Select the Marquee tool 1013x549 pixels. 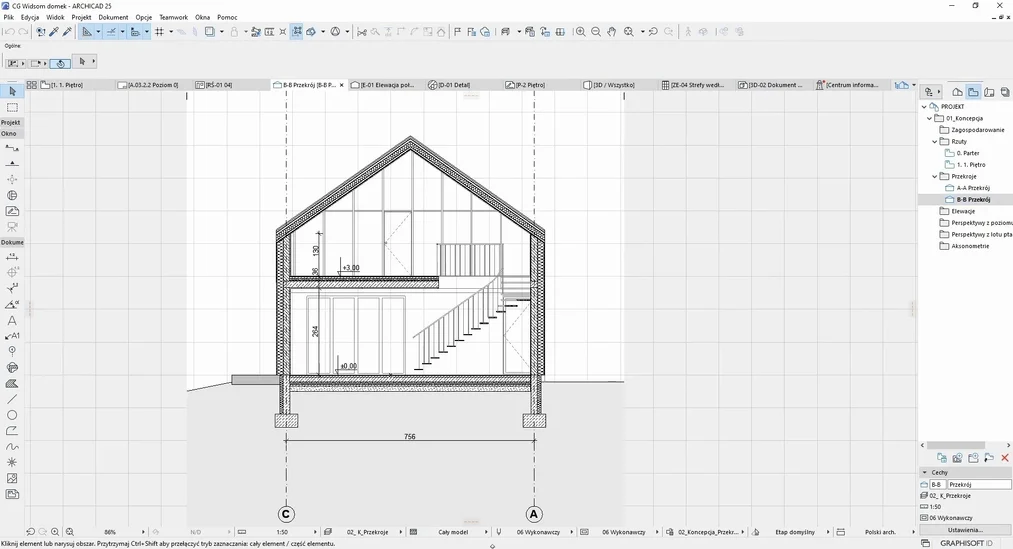coord(12,107)
